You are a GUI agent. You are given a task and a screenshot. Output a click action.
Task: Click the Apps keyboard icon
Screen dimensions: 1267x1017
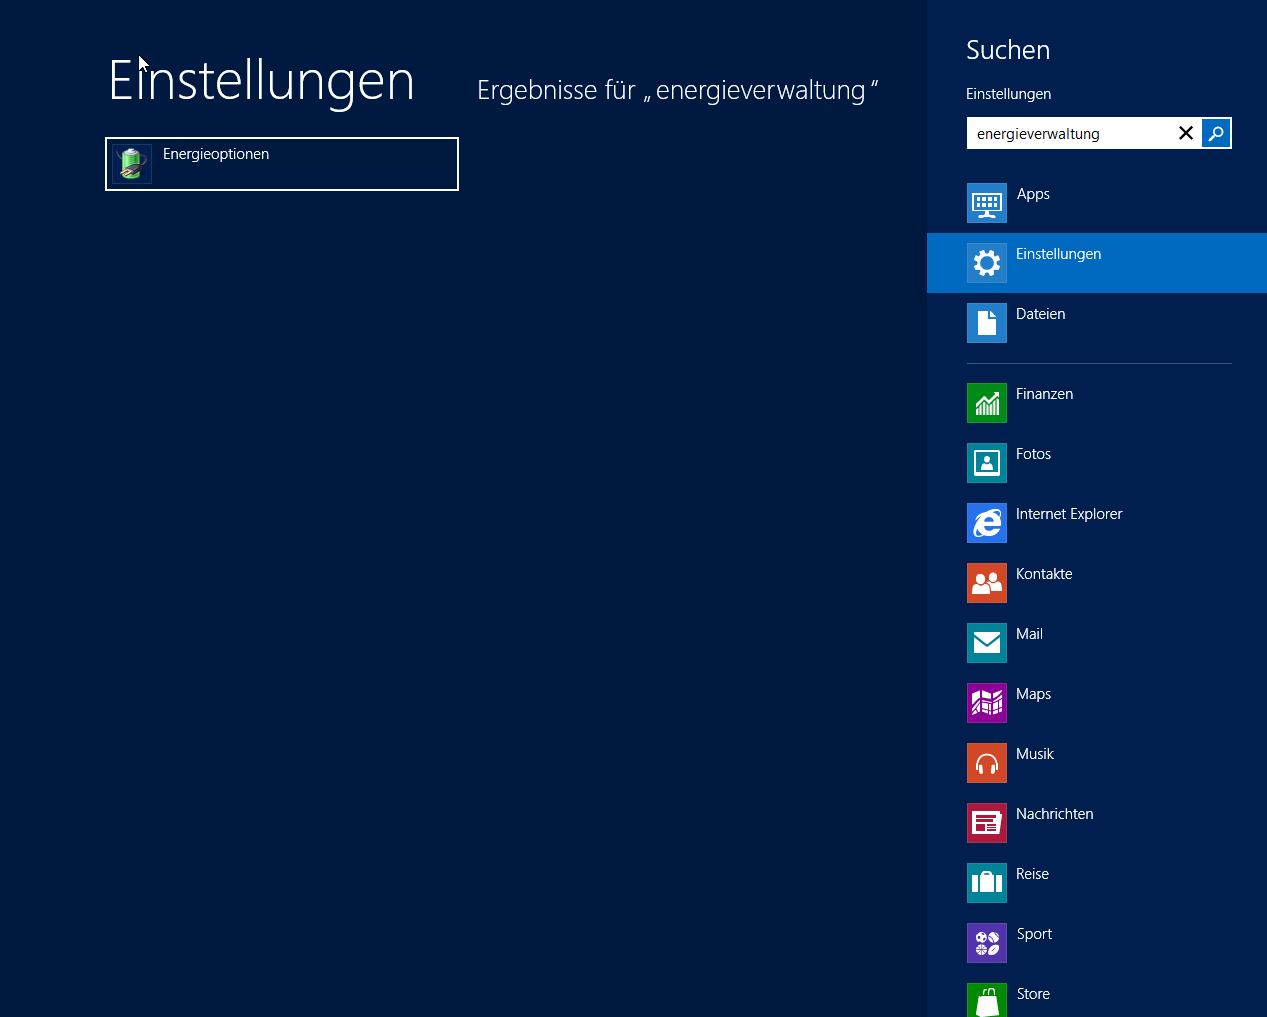coord(987,203)
